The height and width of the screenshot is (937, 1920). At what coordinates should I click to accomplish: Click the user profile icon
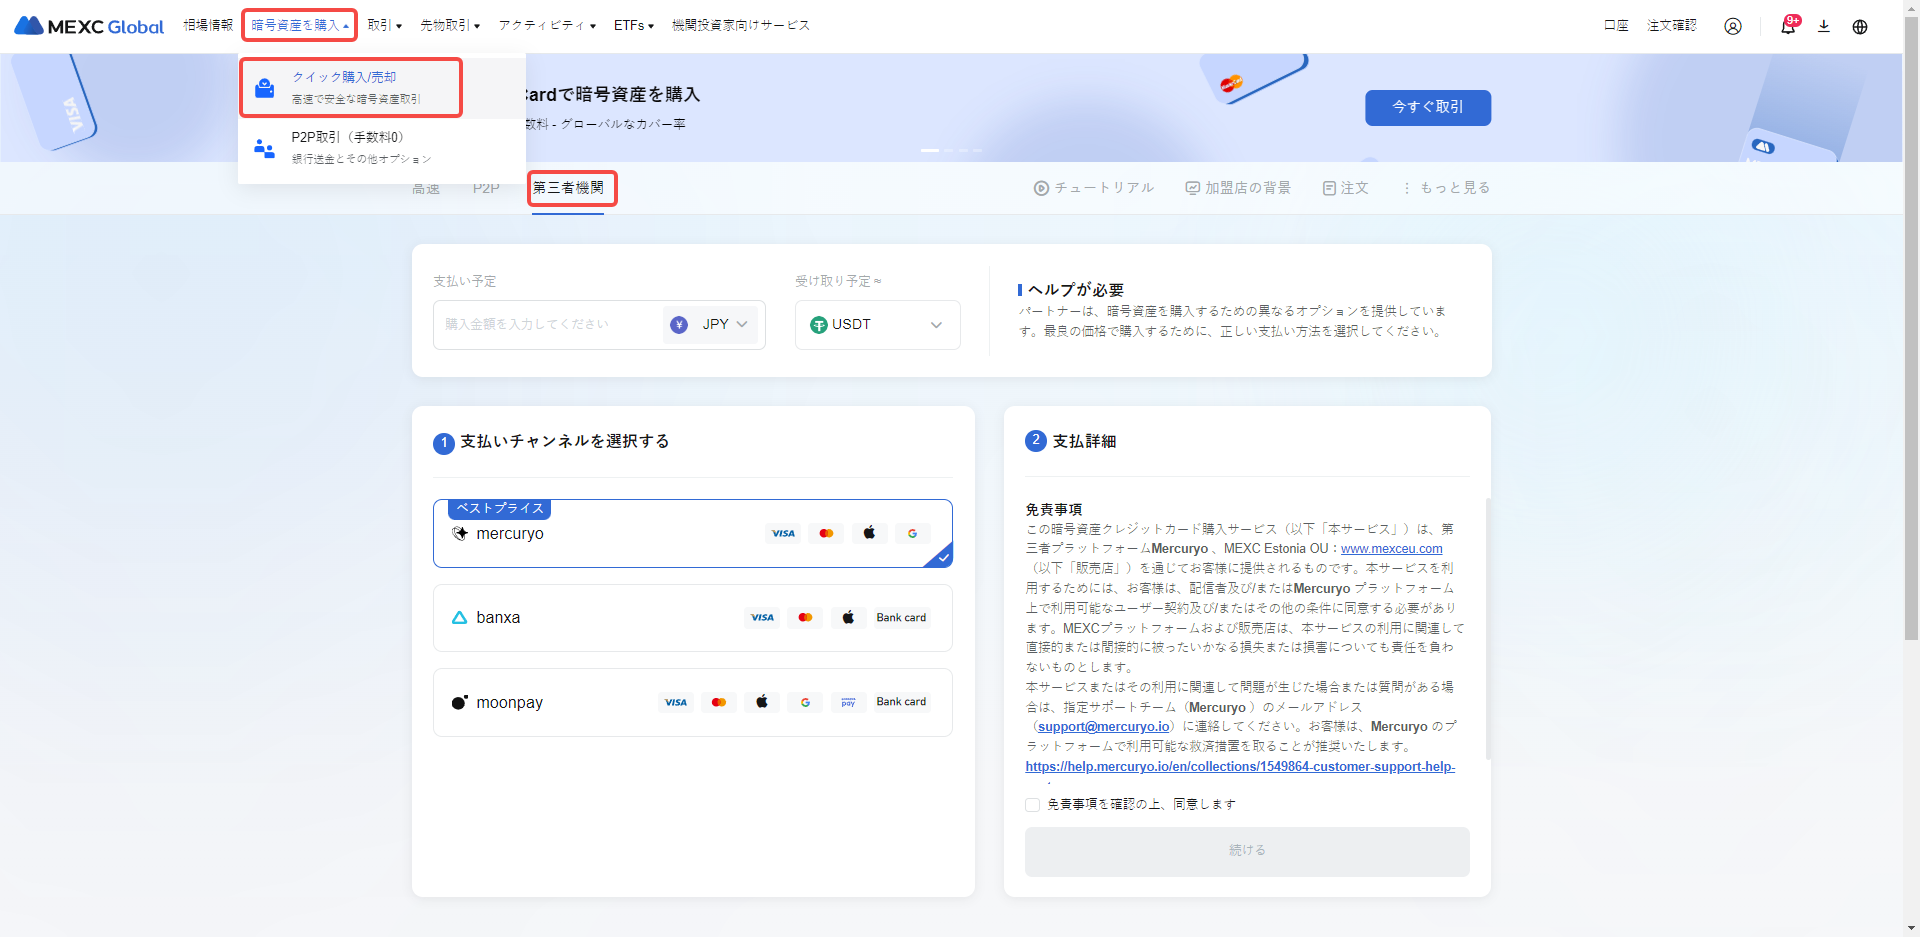coord(1732,26)
